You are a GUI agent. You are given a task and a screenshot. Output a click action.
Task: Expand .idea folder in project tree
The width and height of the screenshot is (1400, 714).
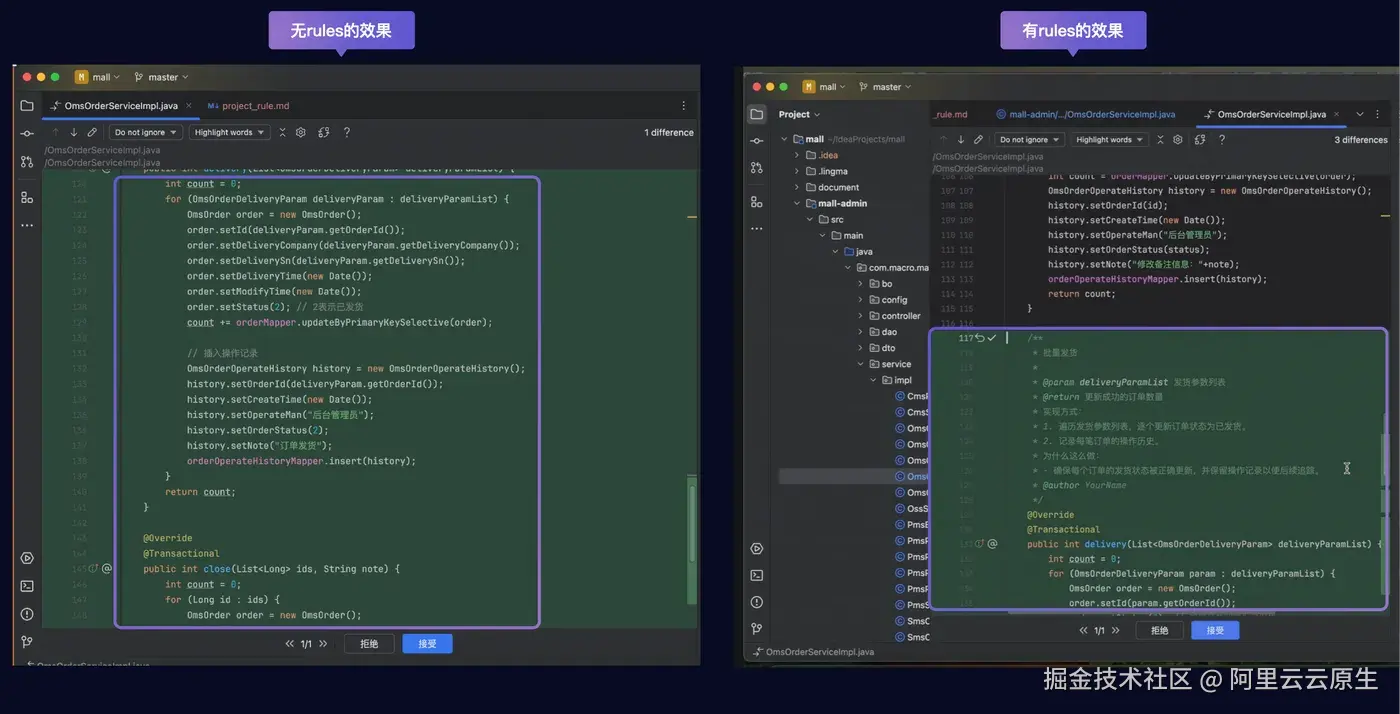[797, 155]
